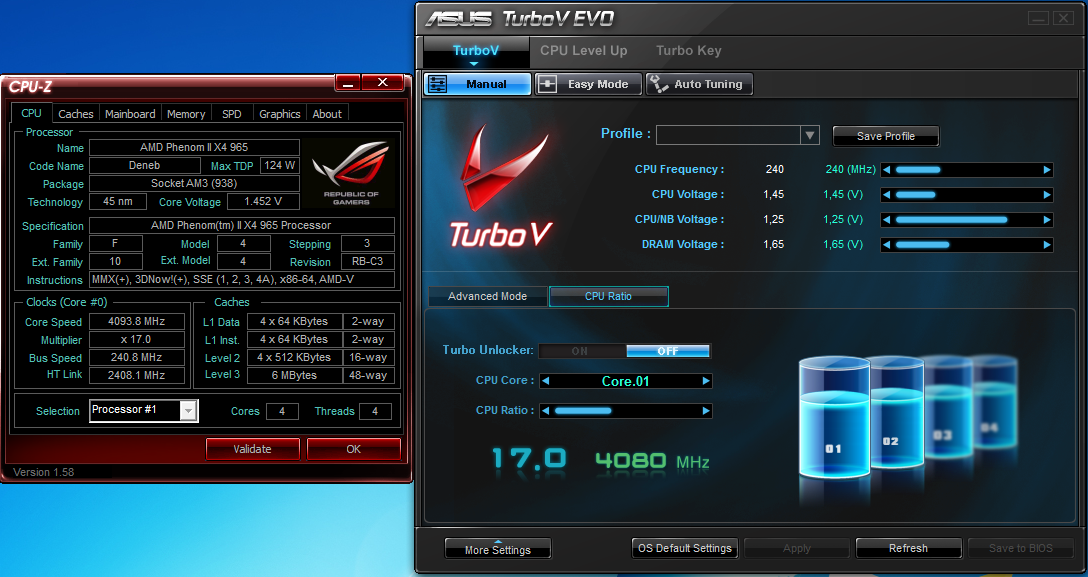Click the Multiplier value x 17.0
This screenshot has width=1088, height=577.
pyautogui.click(x=137, y=339)
